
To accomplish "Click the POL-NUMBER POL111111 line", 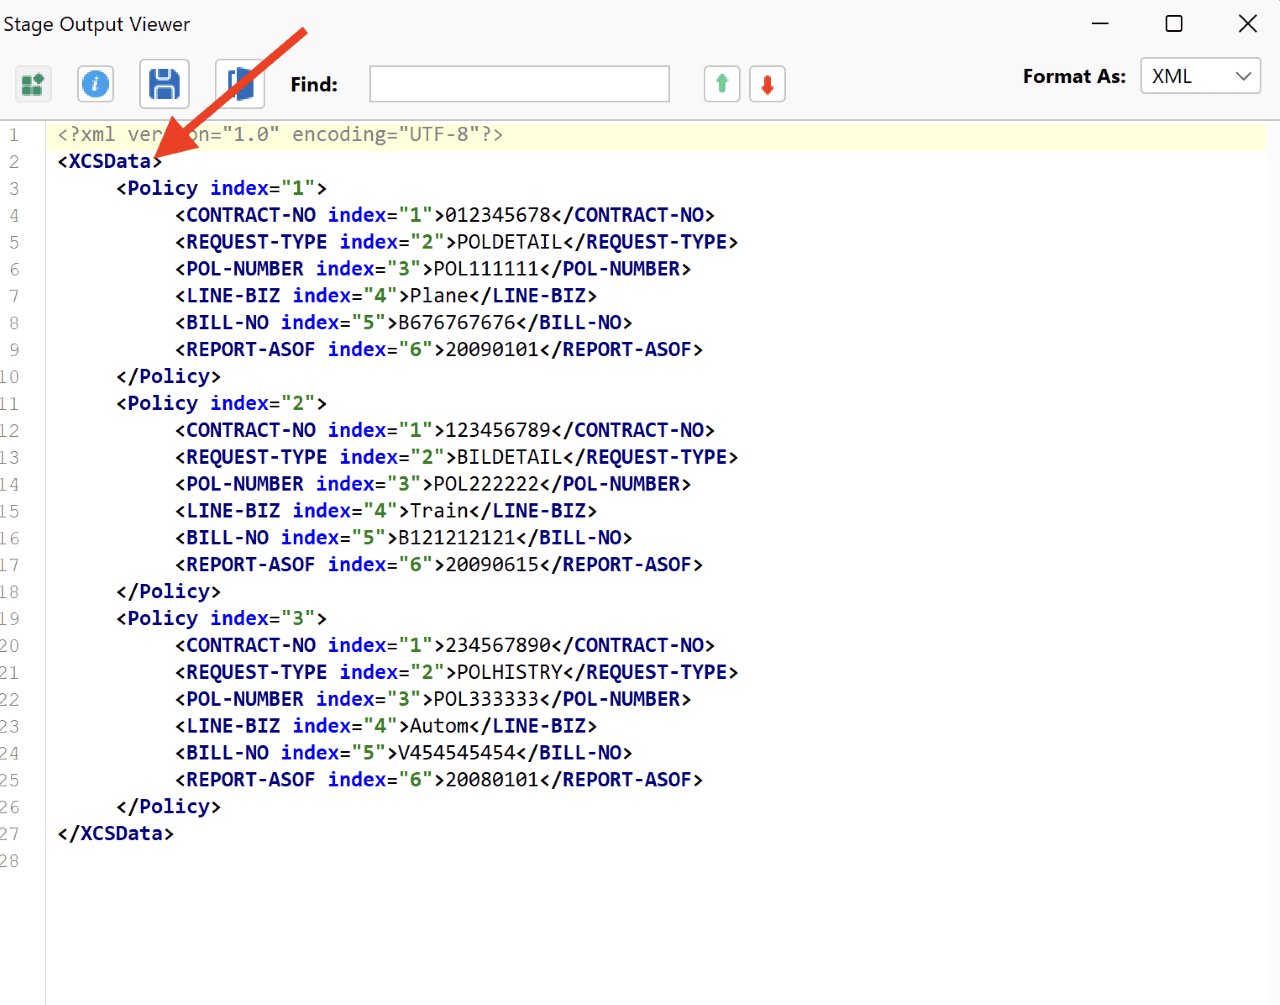I will 433,269.
